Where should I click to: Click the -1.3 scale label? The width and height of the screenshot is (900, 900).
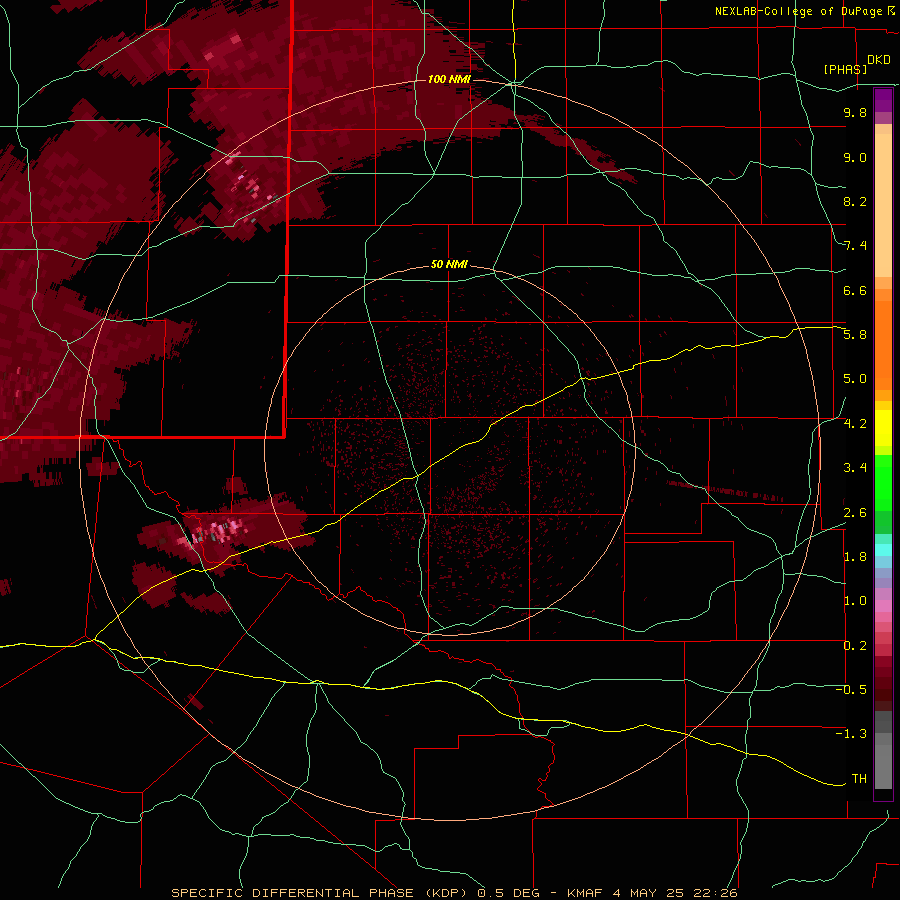click(851, 734)
